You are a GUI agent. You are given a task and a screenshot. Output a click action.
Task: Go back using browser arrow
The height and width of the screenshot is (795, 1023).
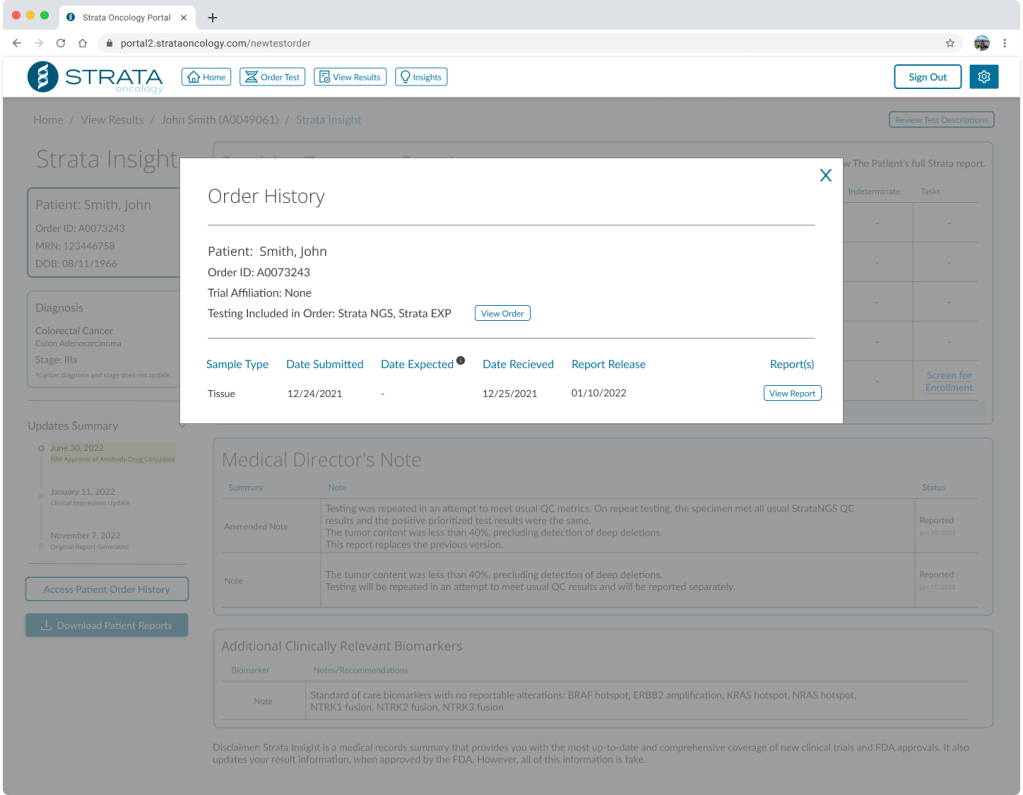(17, 43)
